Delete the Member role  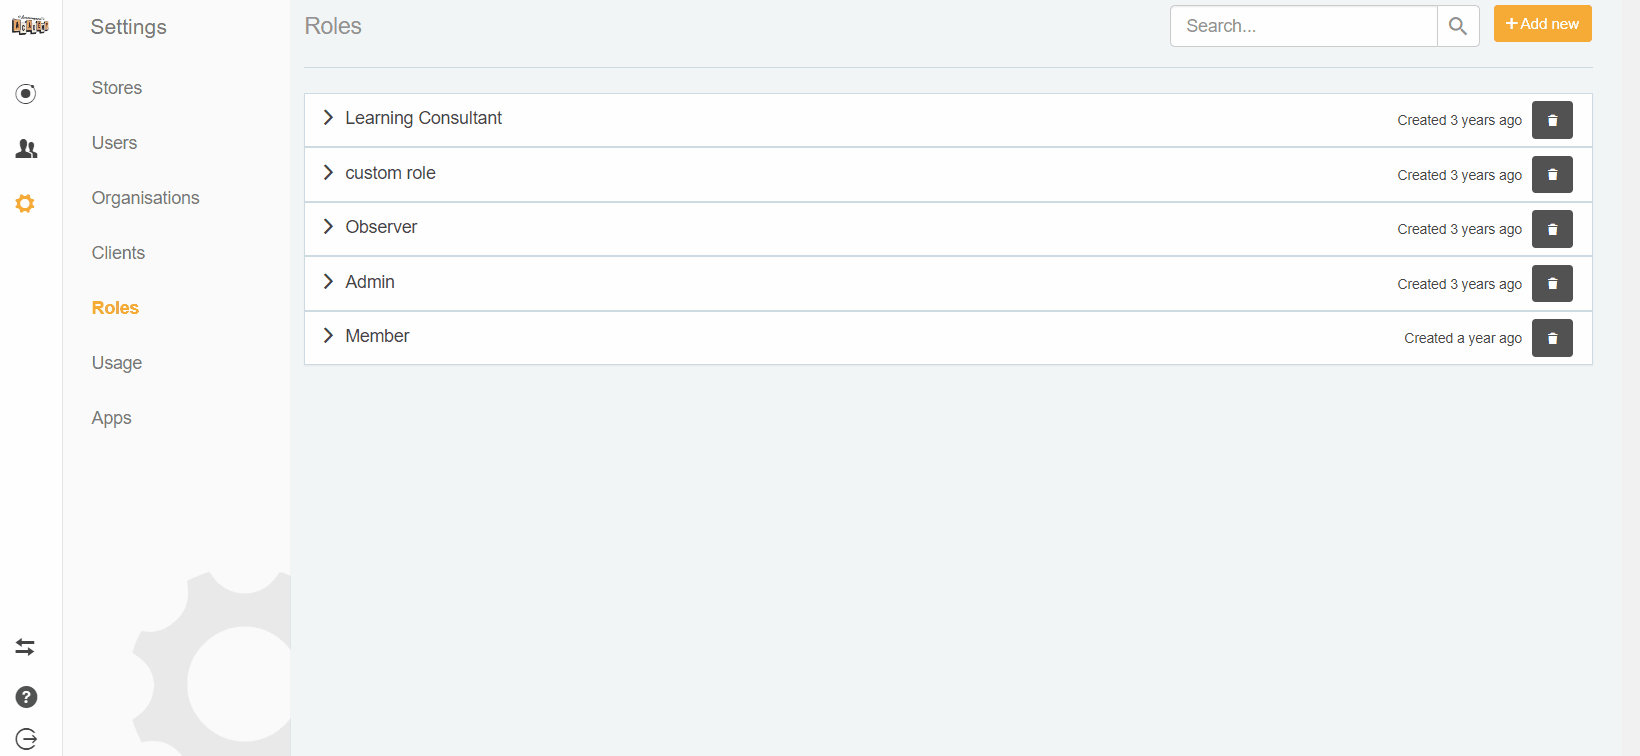pos(1552,338)
